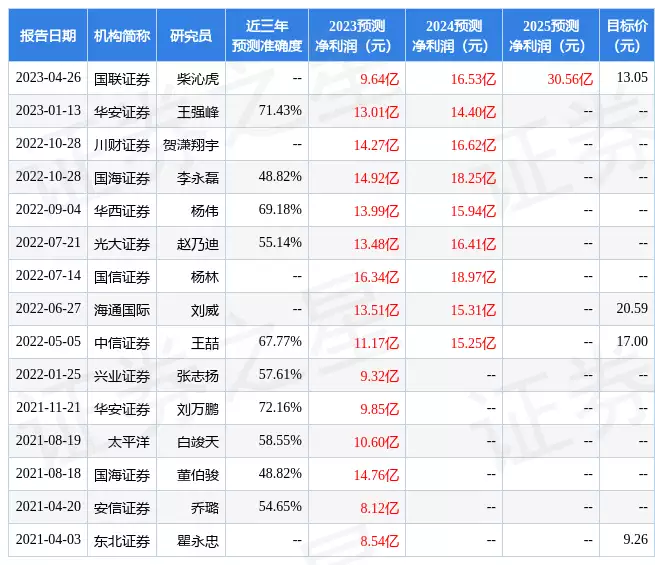This screenshot has height=565, width=655.
Task: Click the 14.92亿 profit value
Action: 376,178
